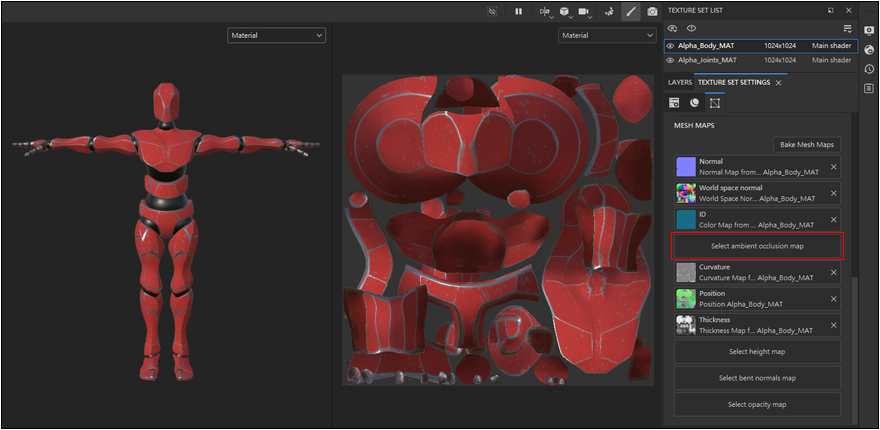
Task: Click the symmetry tool icon
Action: [x=544, y=11]
